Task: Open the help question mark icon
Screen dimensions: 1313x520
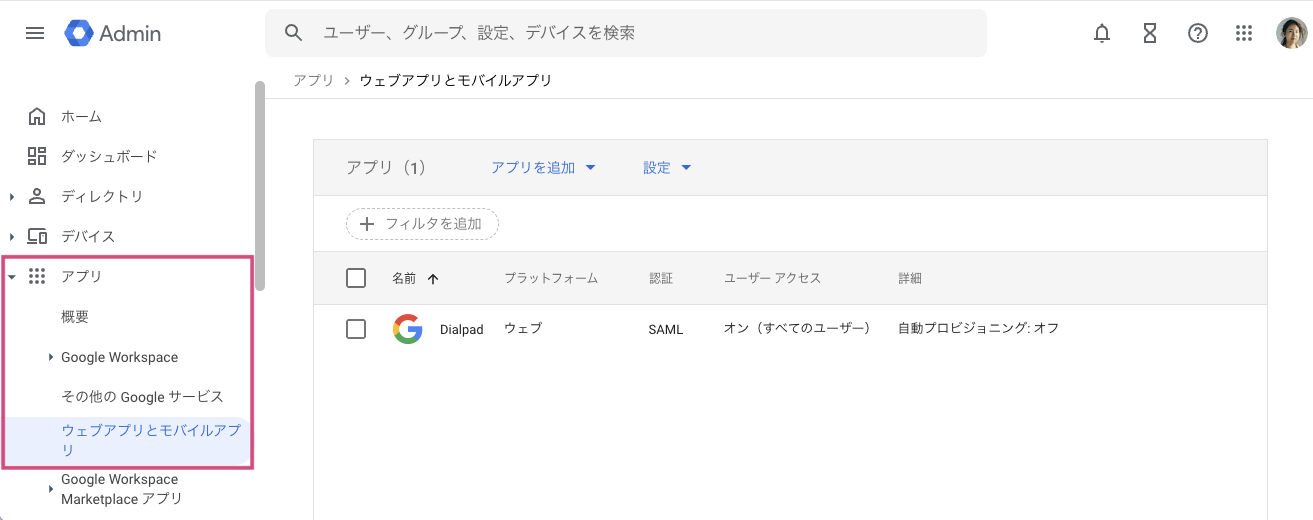Action: coord(1197,33)
